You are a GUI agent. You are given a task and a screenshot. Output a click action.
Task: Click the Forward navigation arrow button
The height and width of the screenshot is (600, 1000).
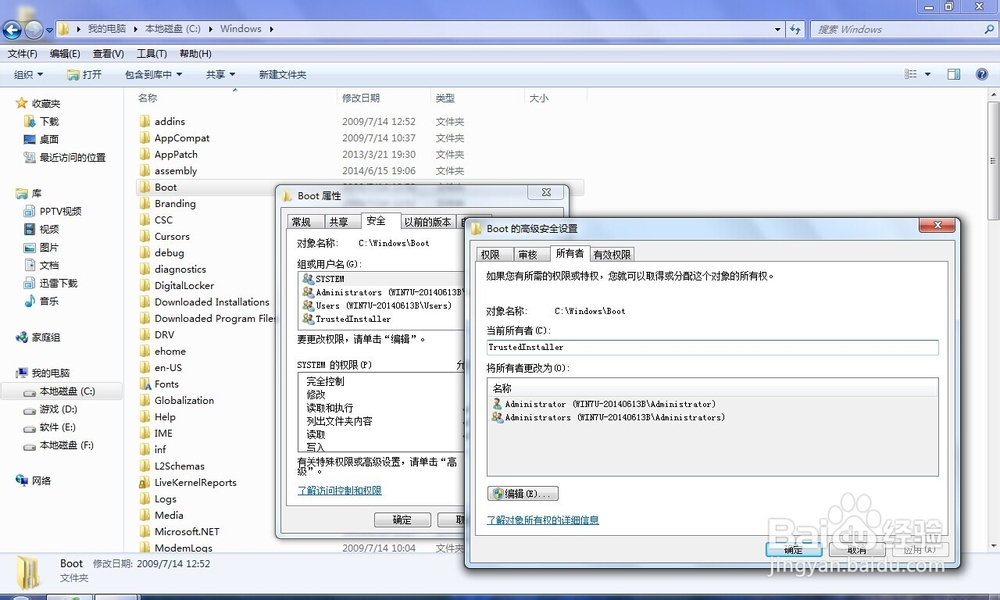pos(34,29)
